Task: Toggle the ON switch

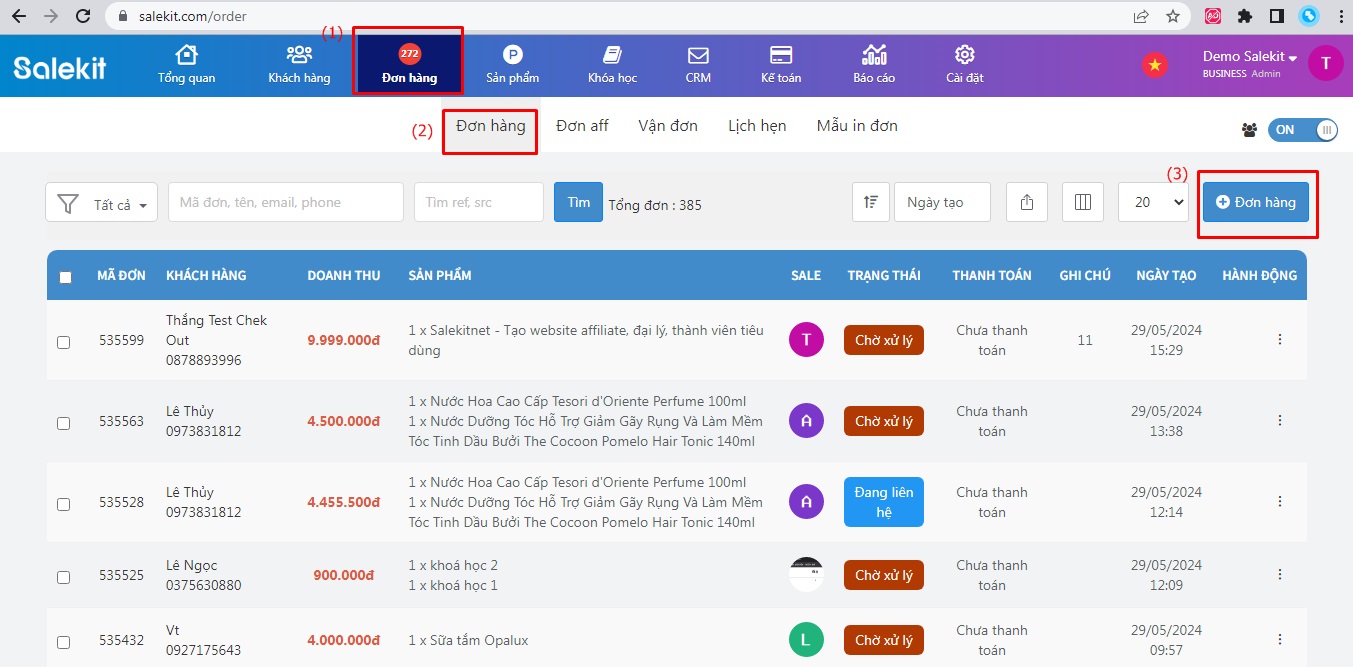Action: 1302,130
